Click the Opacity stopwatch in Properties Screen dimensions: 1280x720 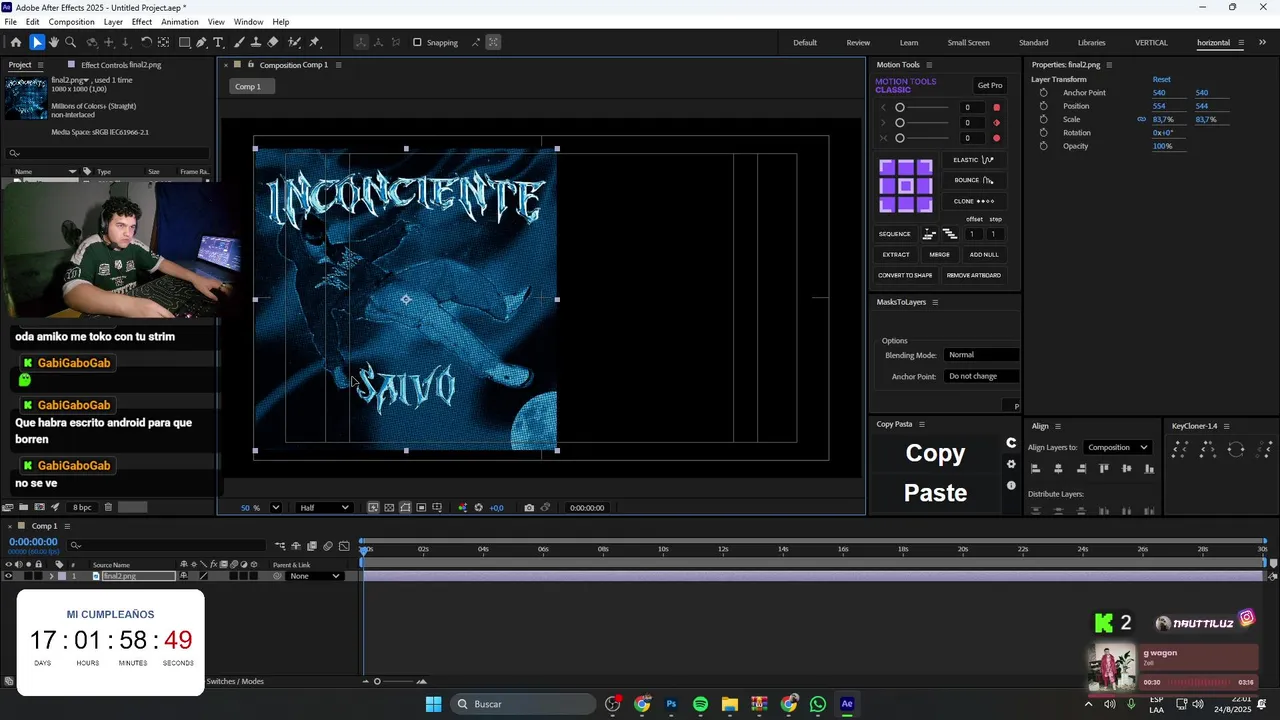1043,146
